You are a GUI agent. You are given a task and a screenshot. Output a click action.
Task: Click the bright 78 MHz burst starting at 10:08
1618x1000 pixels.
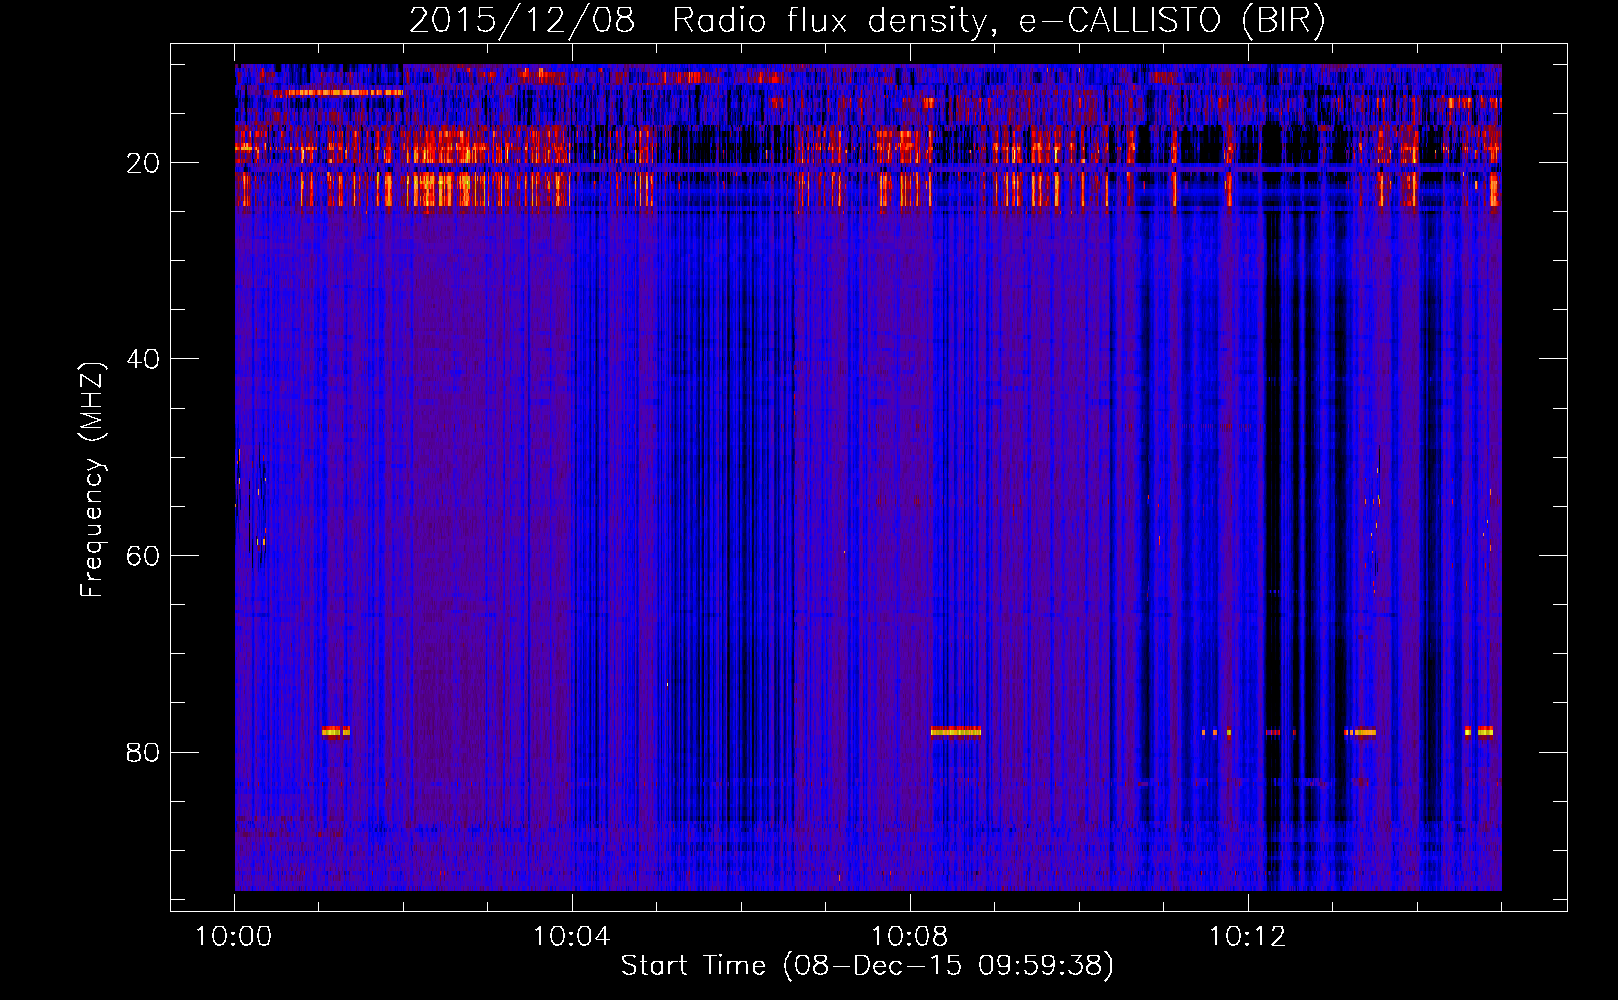[x=956, y=732]
